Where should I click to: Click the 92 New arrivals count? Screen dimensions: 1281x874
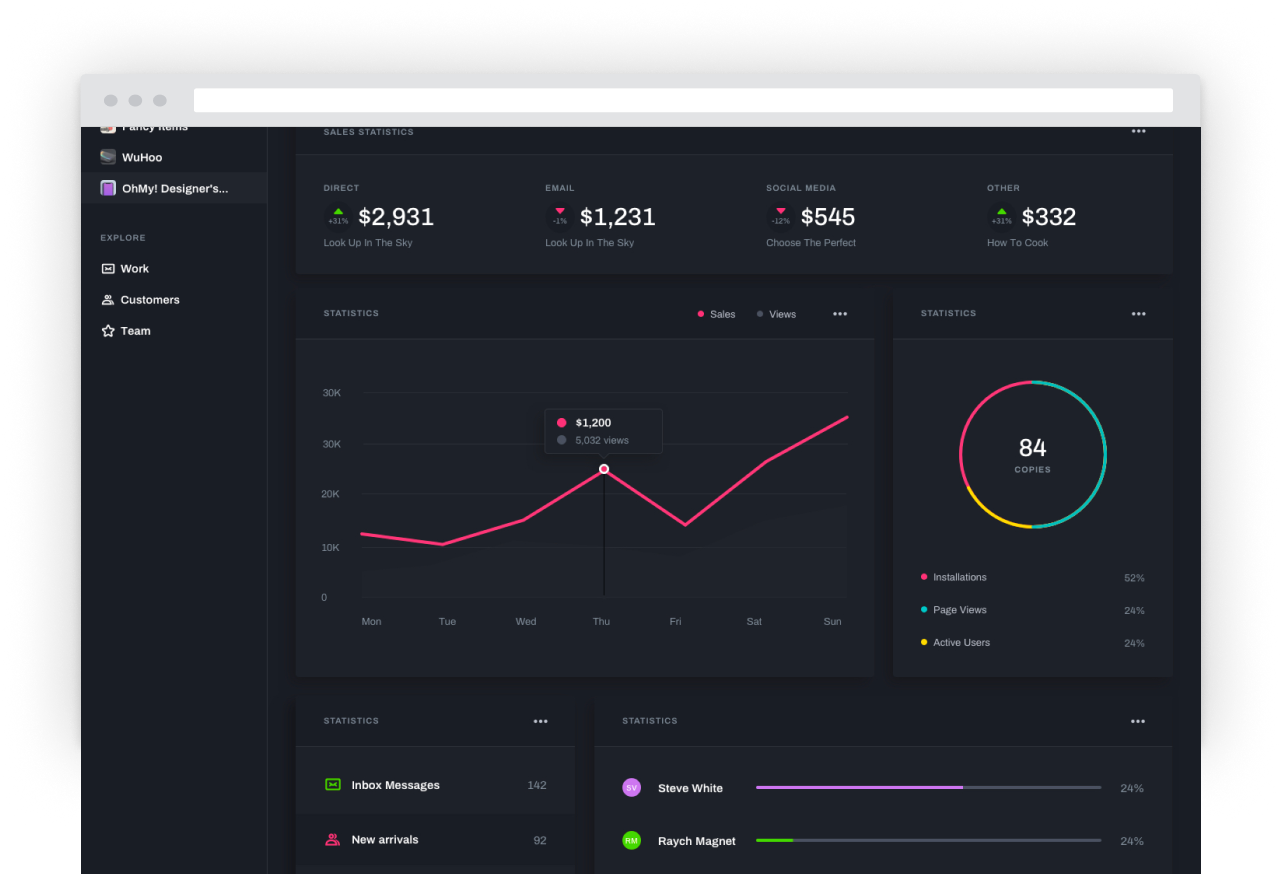tap(540, 840)
